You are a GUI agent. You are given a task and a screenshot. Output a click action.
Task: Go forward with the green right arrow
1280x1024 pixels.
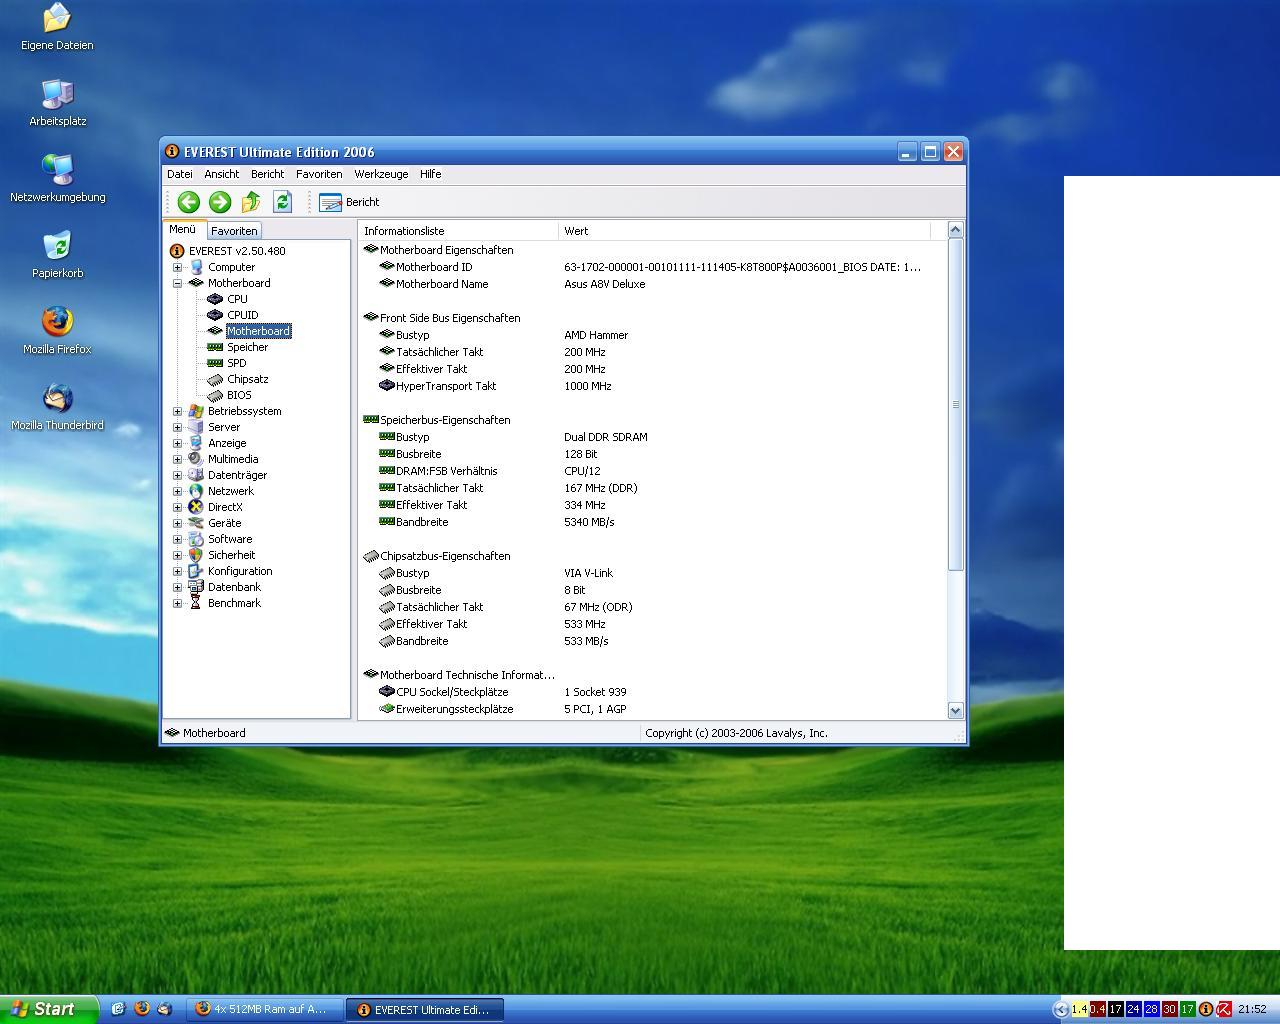tap(220, 202)
